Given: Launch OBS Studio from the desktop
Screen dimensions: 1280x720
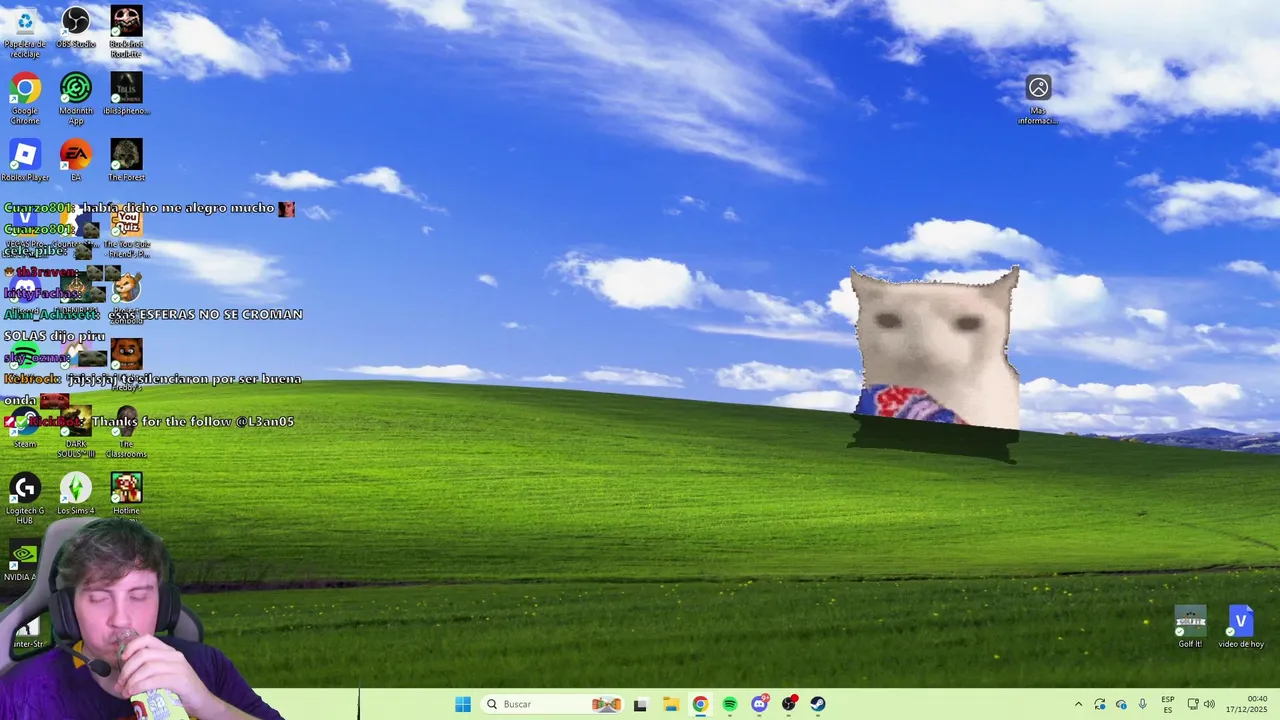Looking at the screenshot, I should pyautogui.click(x=76, y=28).
